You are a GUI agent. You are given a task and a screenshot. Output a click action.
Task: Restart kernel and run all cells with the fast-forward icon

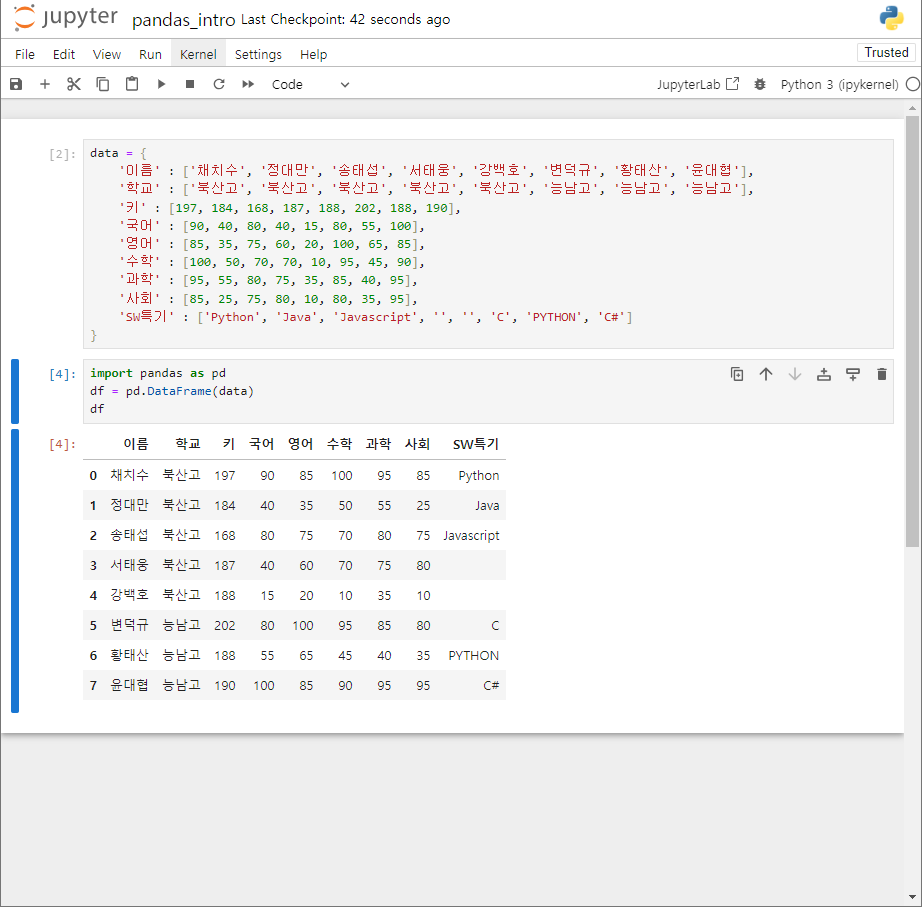point(248,84)
